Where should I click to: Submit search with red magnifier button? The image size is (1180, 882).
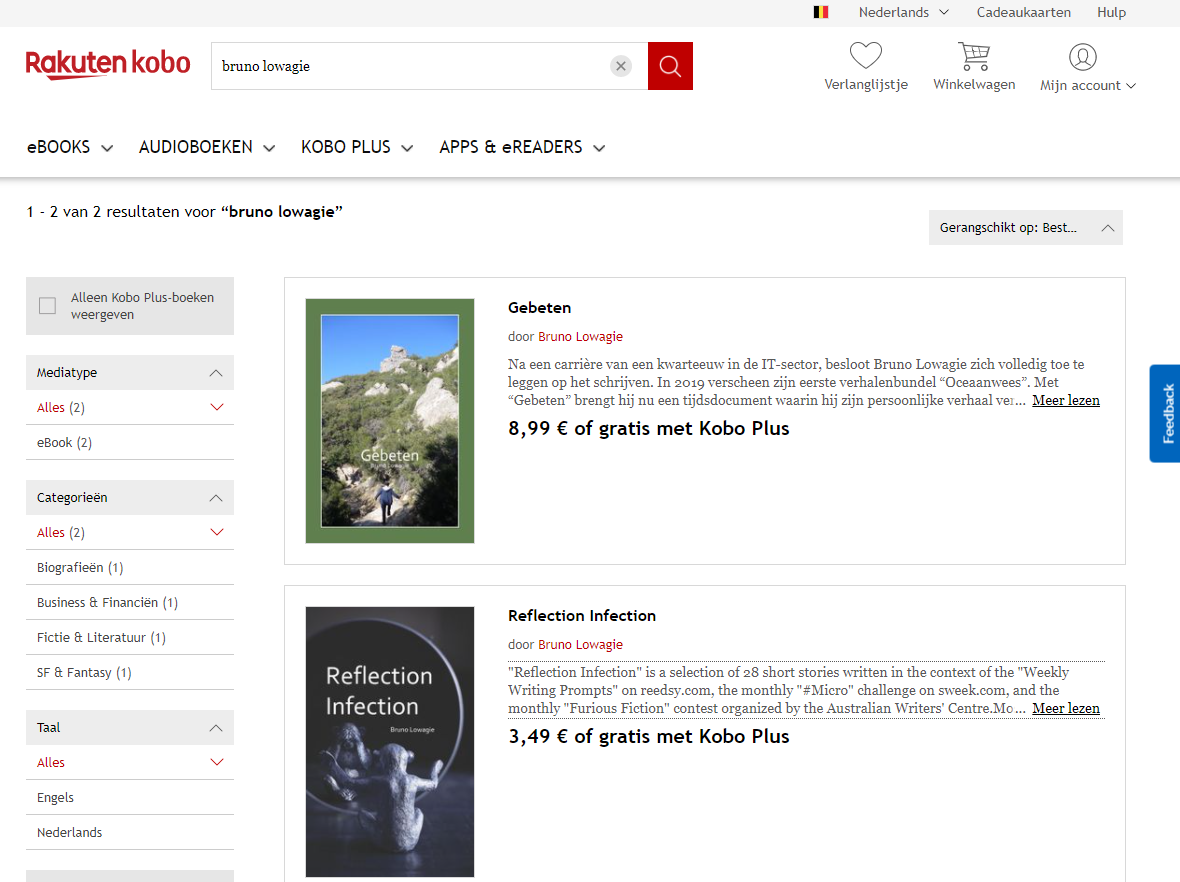[670, 66]
